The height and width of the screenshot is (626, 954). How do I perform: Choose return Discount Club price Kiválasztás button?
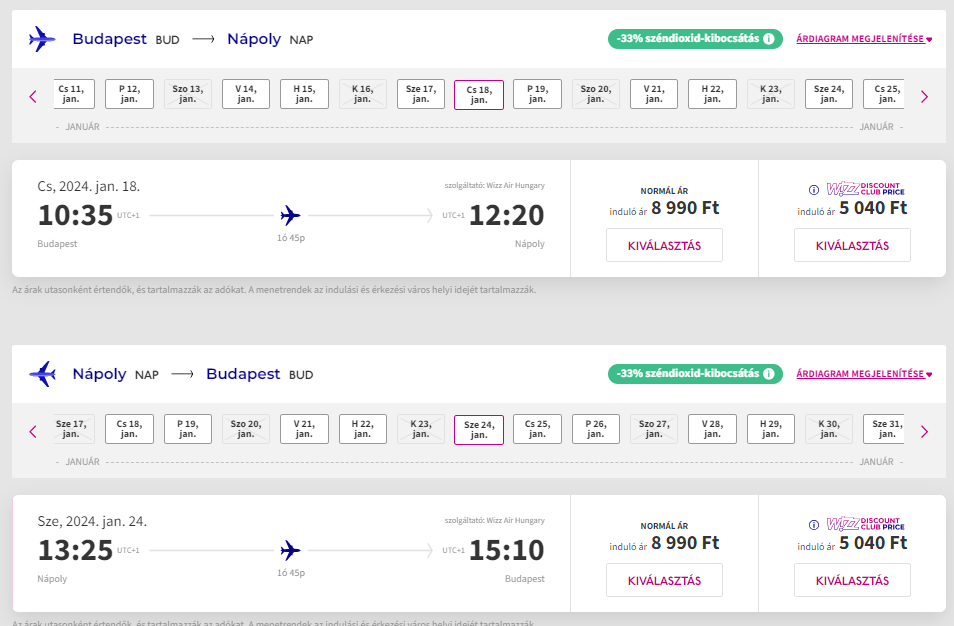[x=852, y=580]
